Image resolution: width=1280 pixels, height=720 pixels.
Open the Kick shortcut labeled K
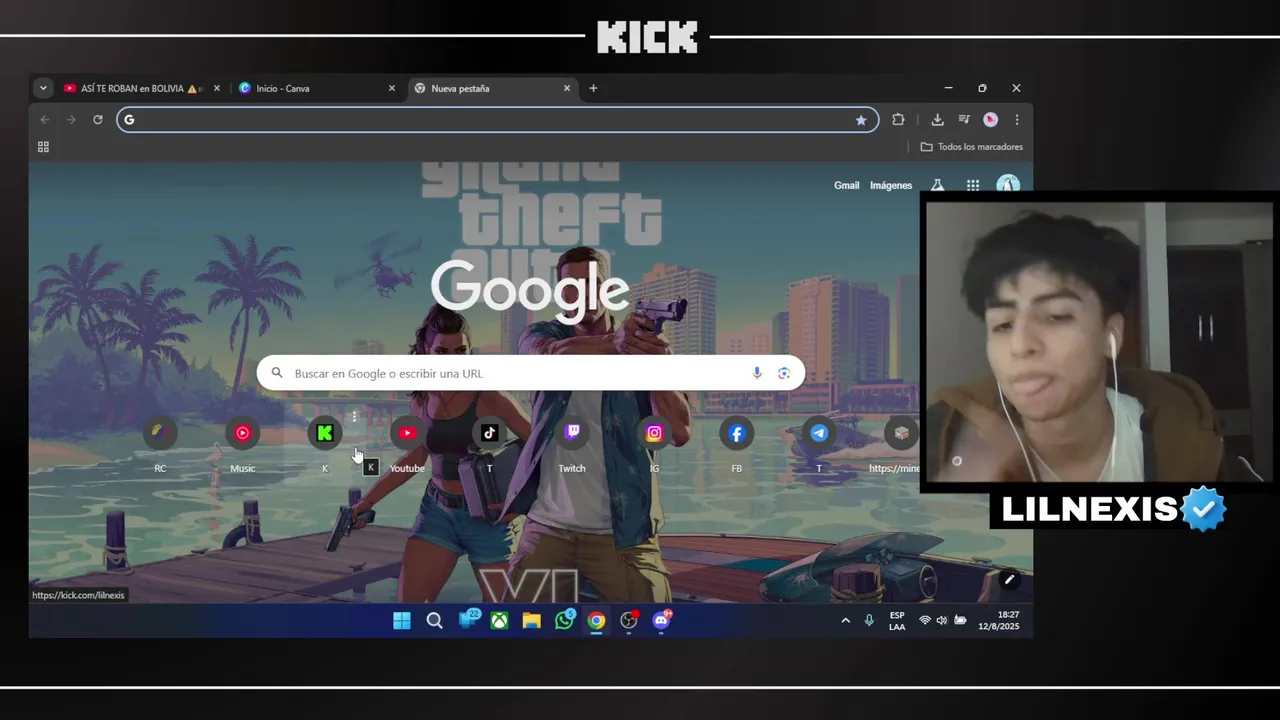click(x=324, y=433)
